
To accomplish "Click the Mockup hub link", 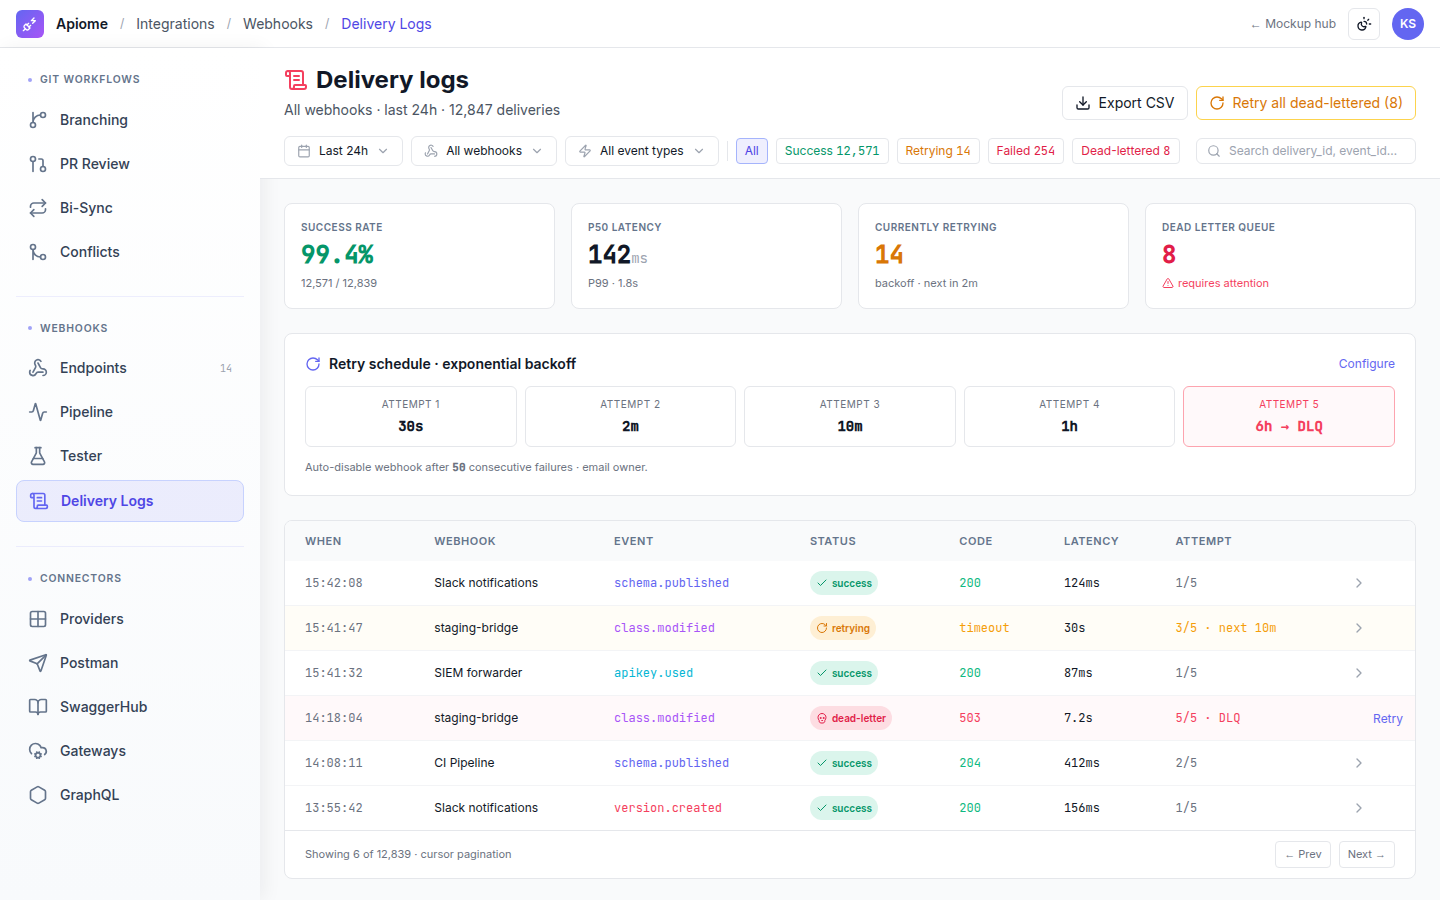I will 1293,24.
